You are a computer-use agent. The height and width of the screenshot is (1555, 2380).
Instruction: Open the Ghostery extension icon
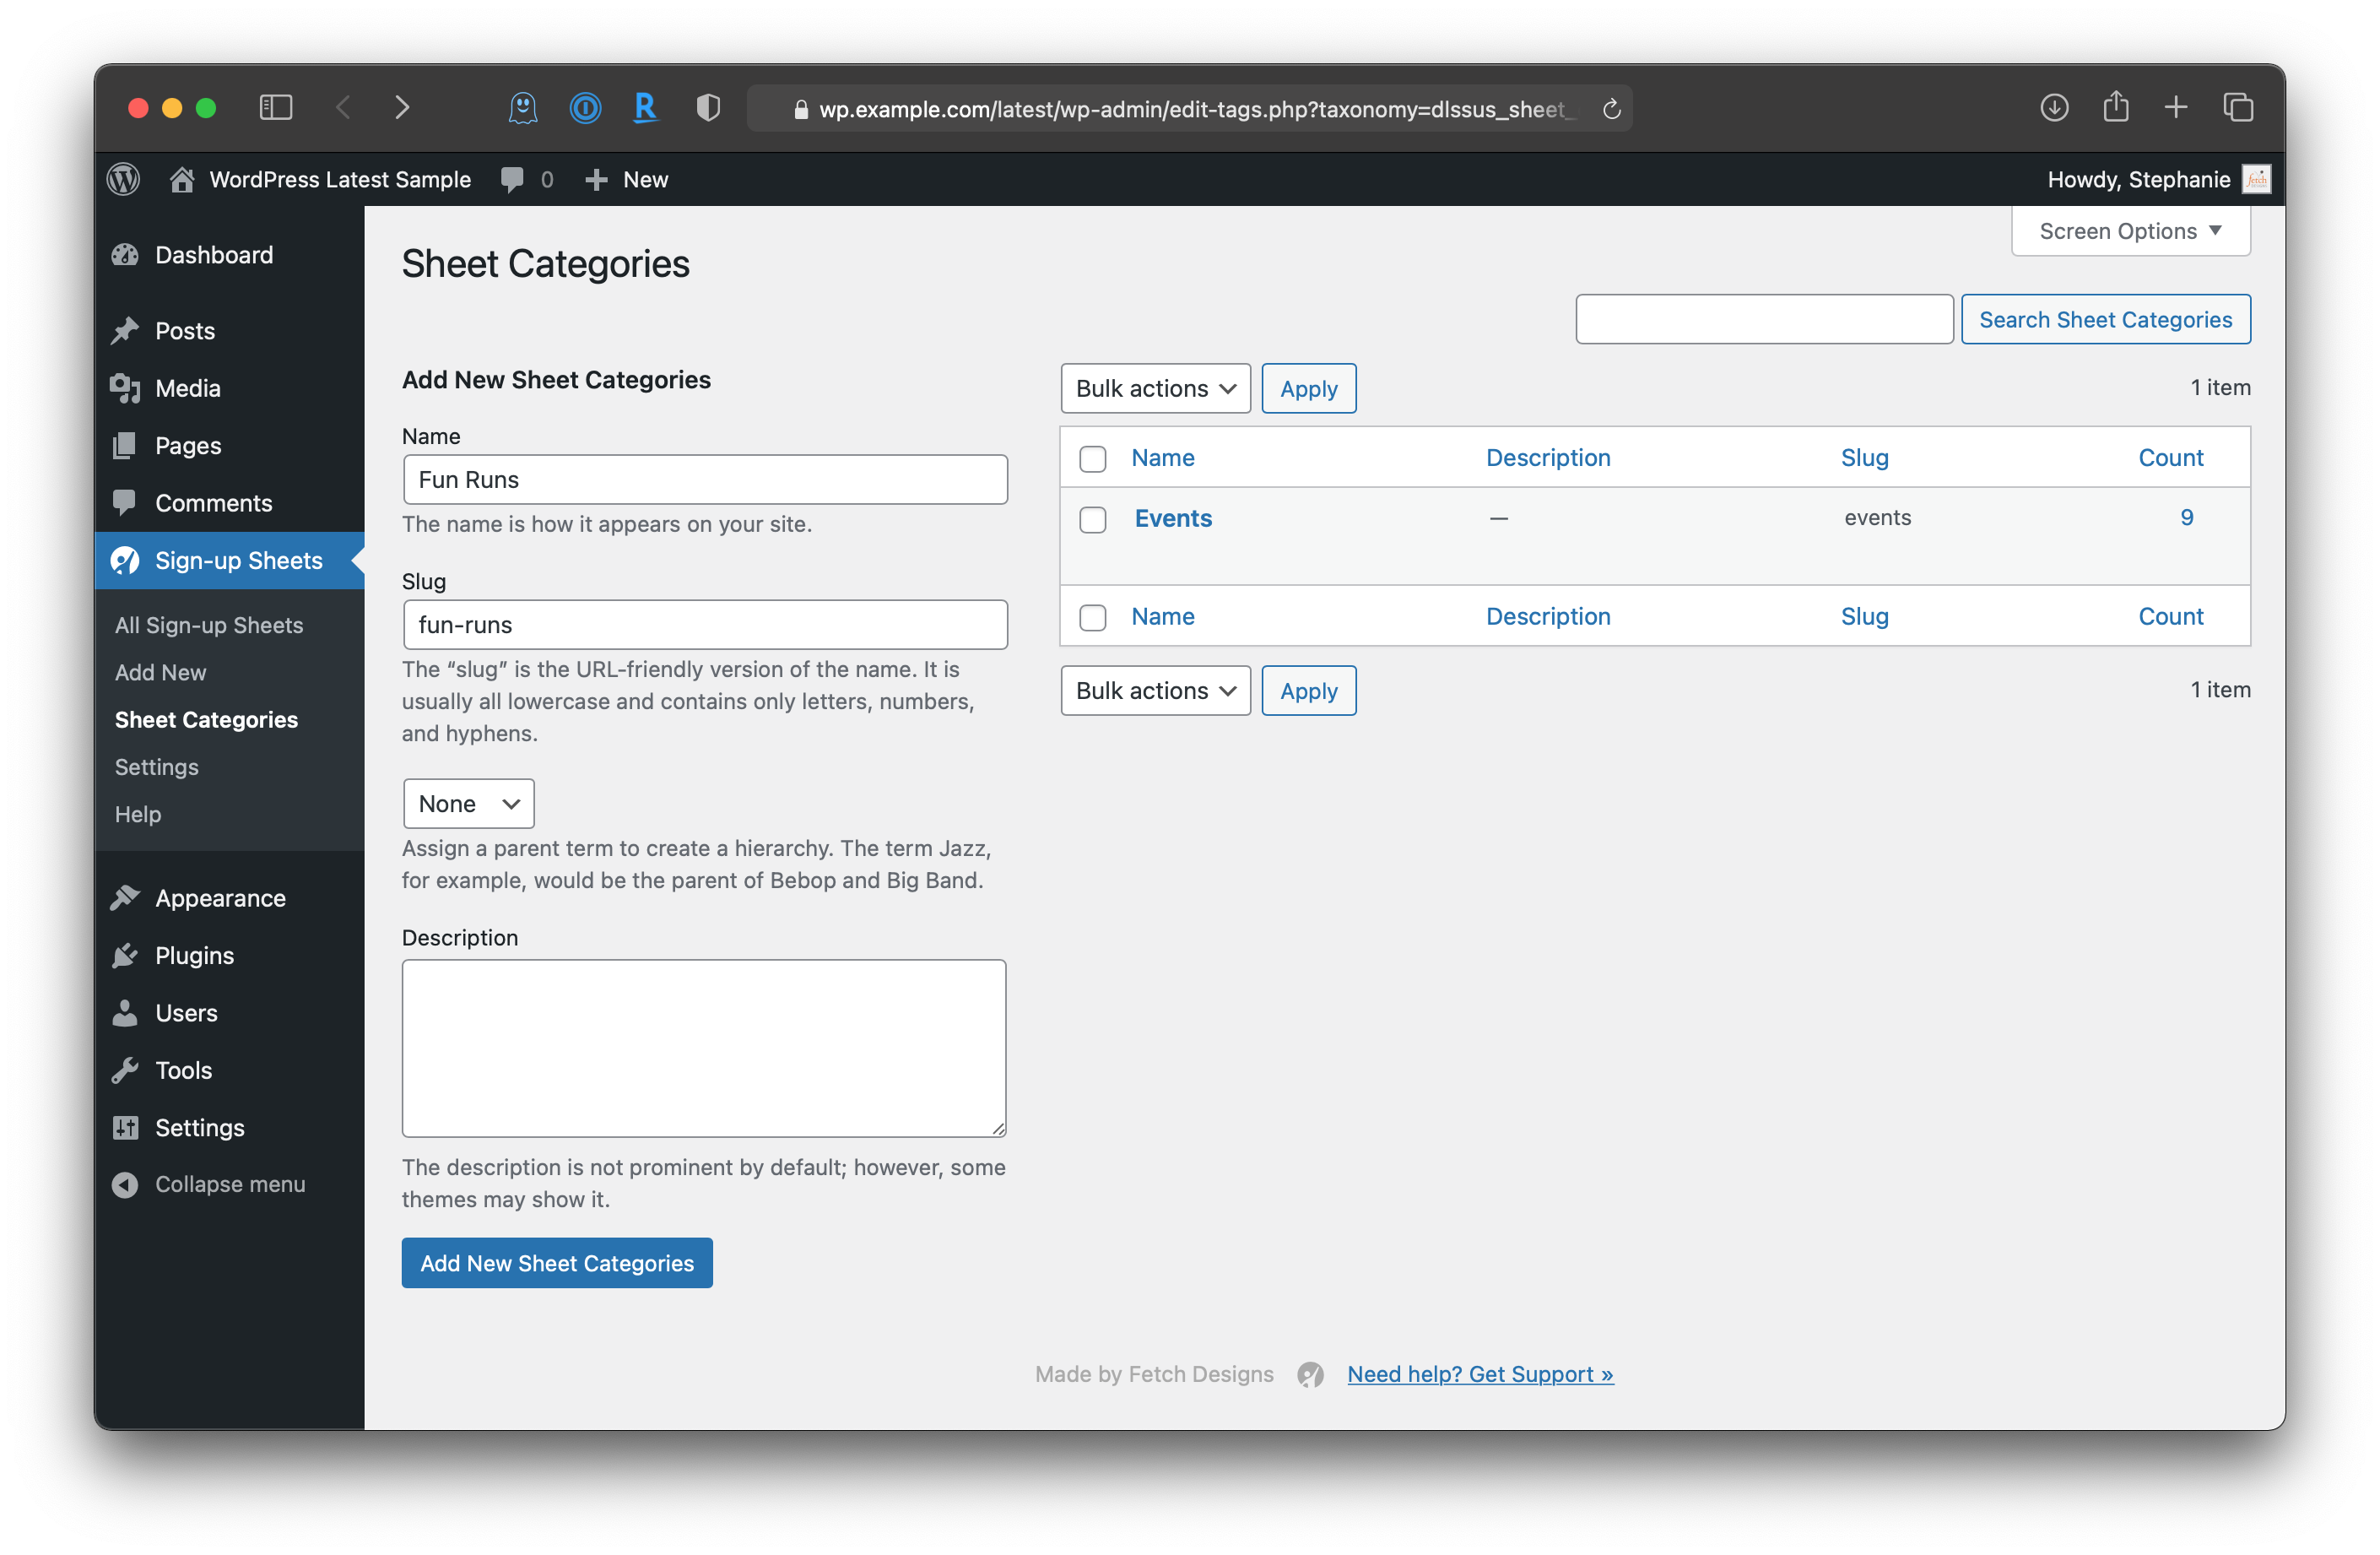pyautogui.click(x=523, y=108)
